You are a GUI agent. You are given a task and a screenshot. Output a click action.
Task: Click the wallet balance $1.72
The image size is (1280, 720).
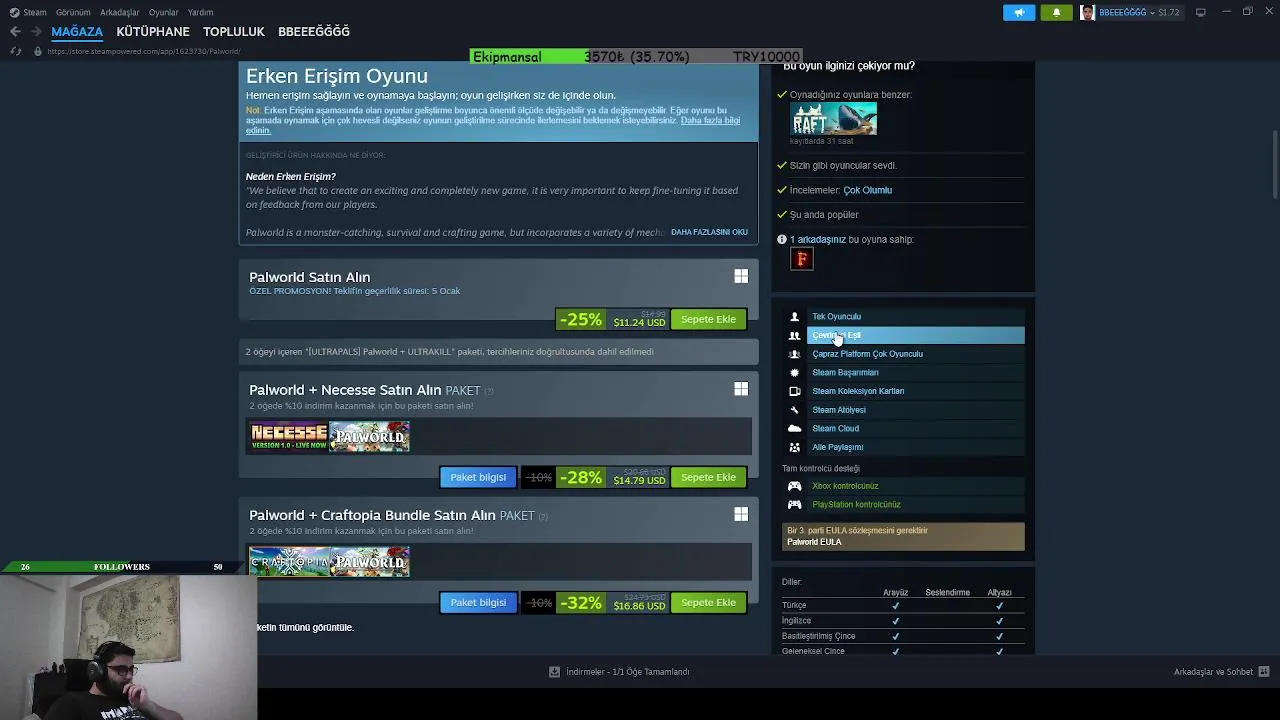click(1168, 12)
